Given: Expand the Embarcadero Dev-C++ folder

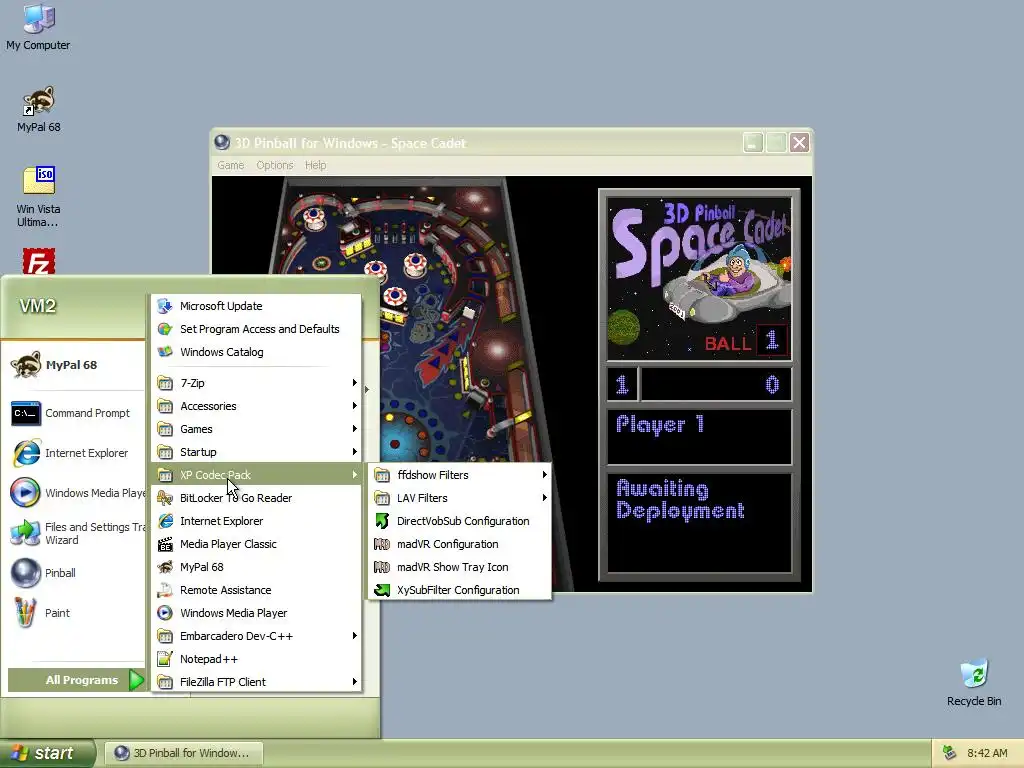Looking at the screenshot, I should (x=257, y=635).
